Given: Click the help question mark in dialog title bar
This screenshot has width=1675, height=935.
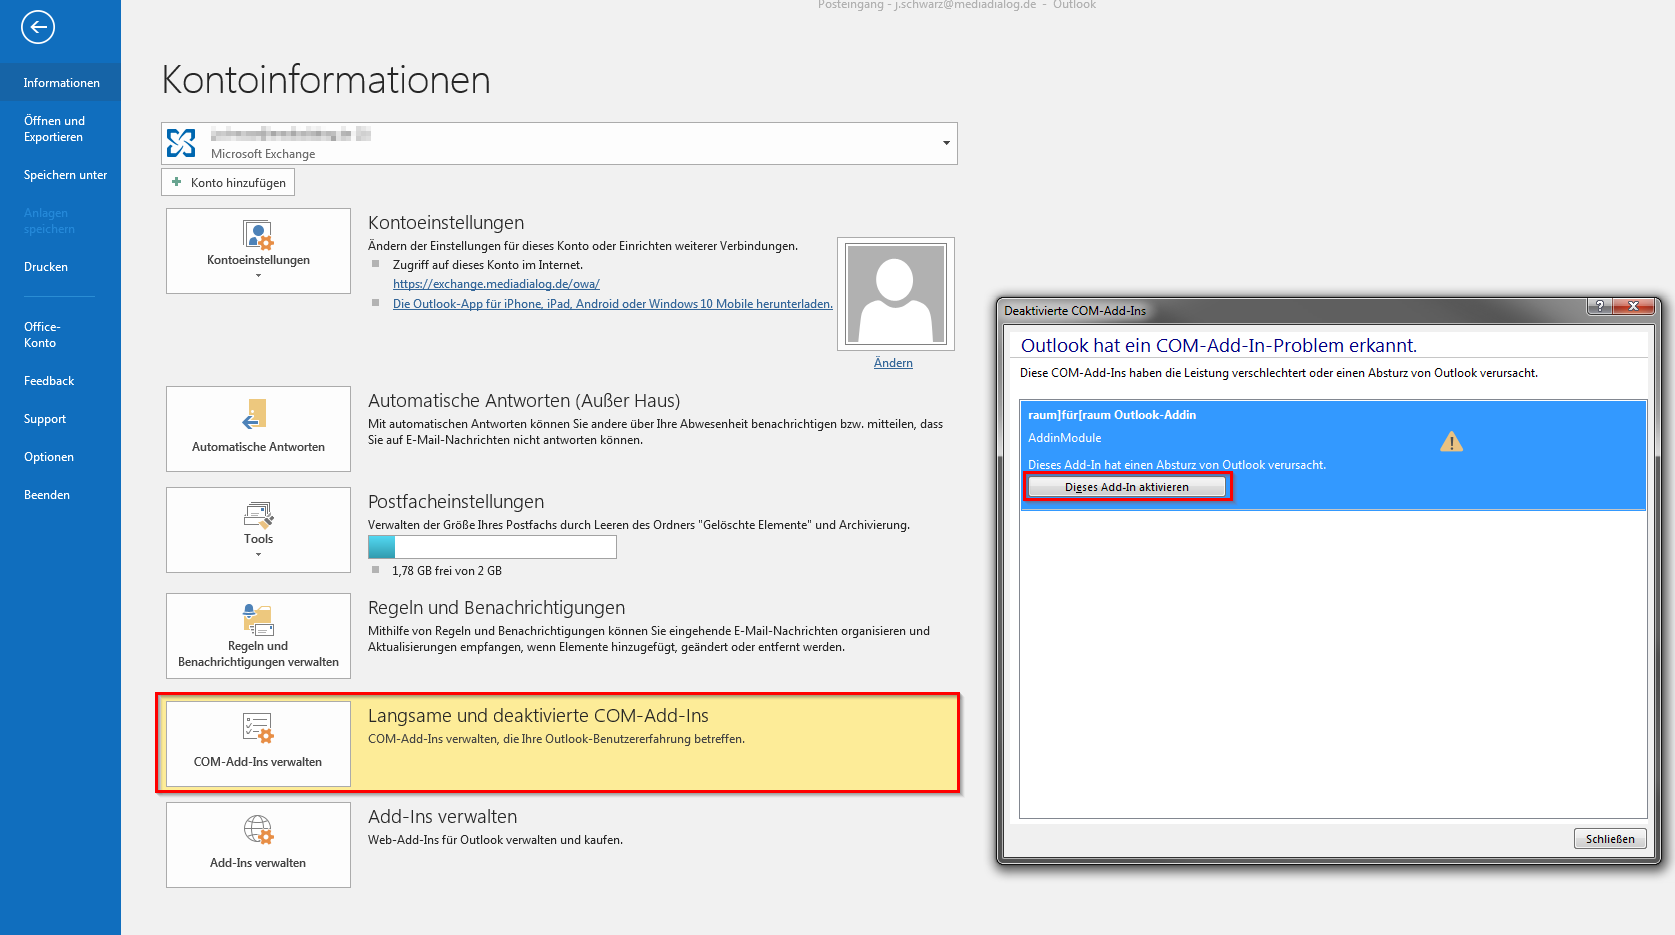Looking at the screenshot, I should point(1599,306).
